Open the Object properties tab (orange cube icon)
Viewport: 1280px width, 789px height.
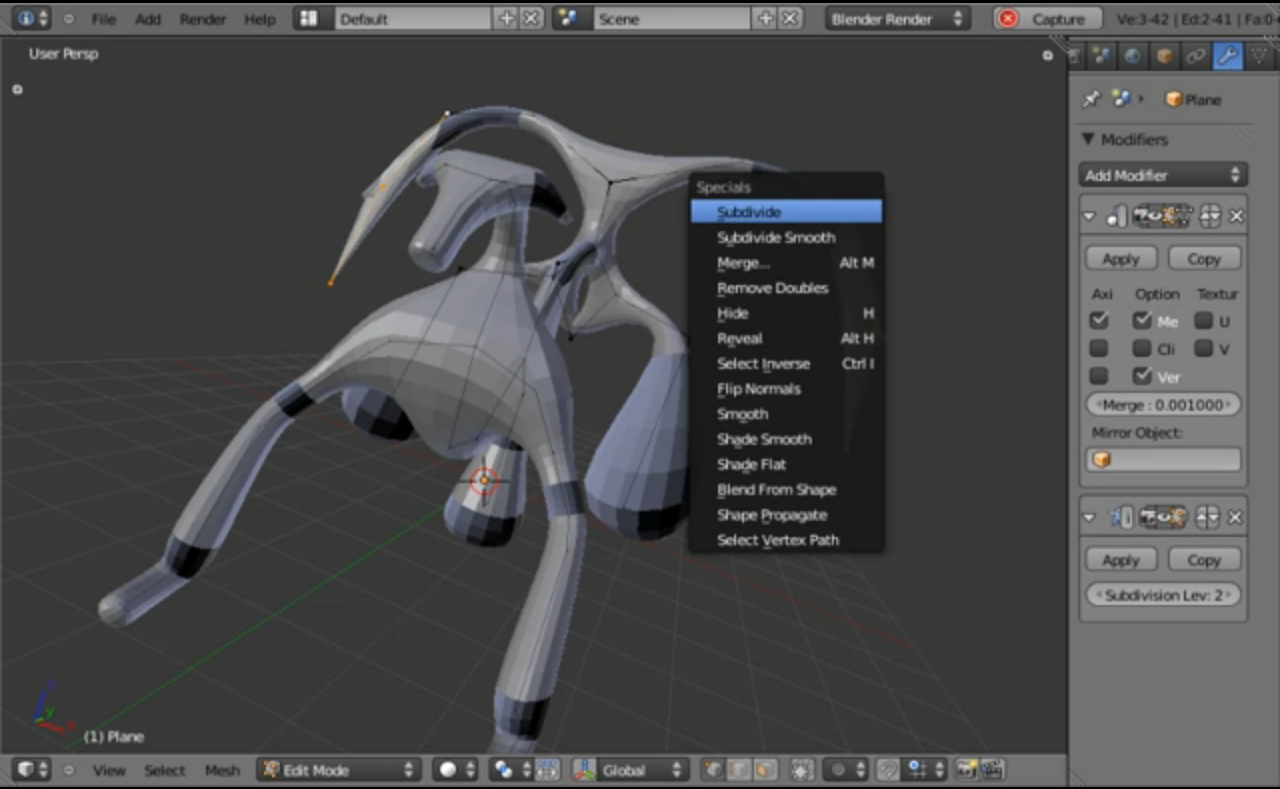point(1163,55)
